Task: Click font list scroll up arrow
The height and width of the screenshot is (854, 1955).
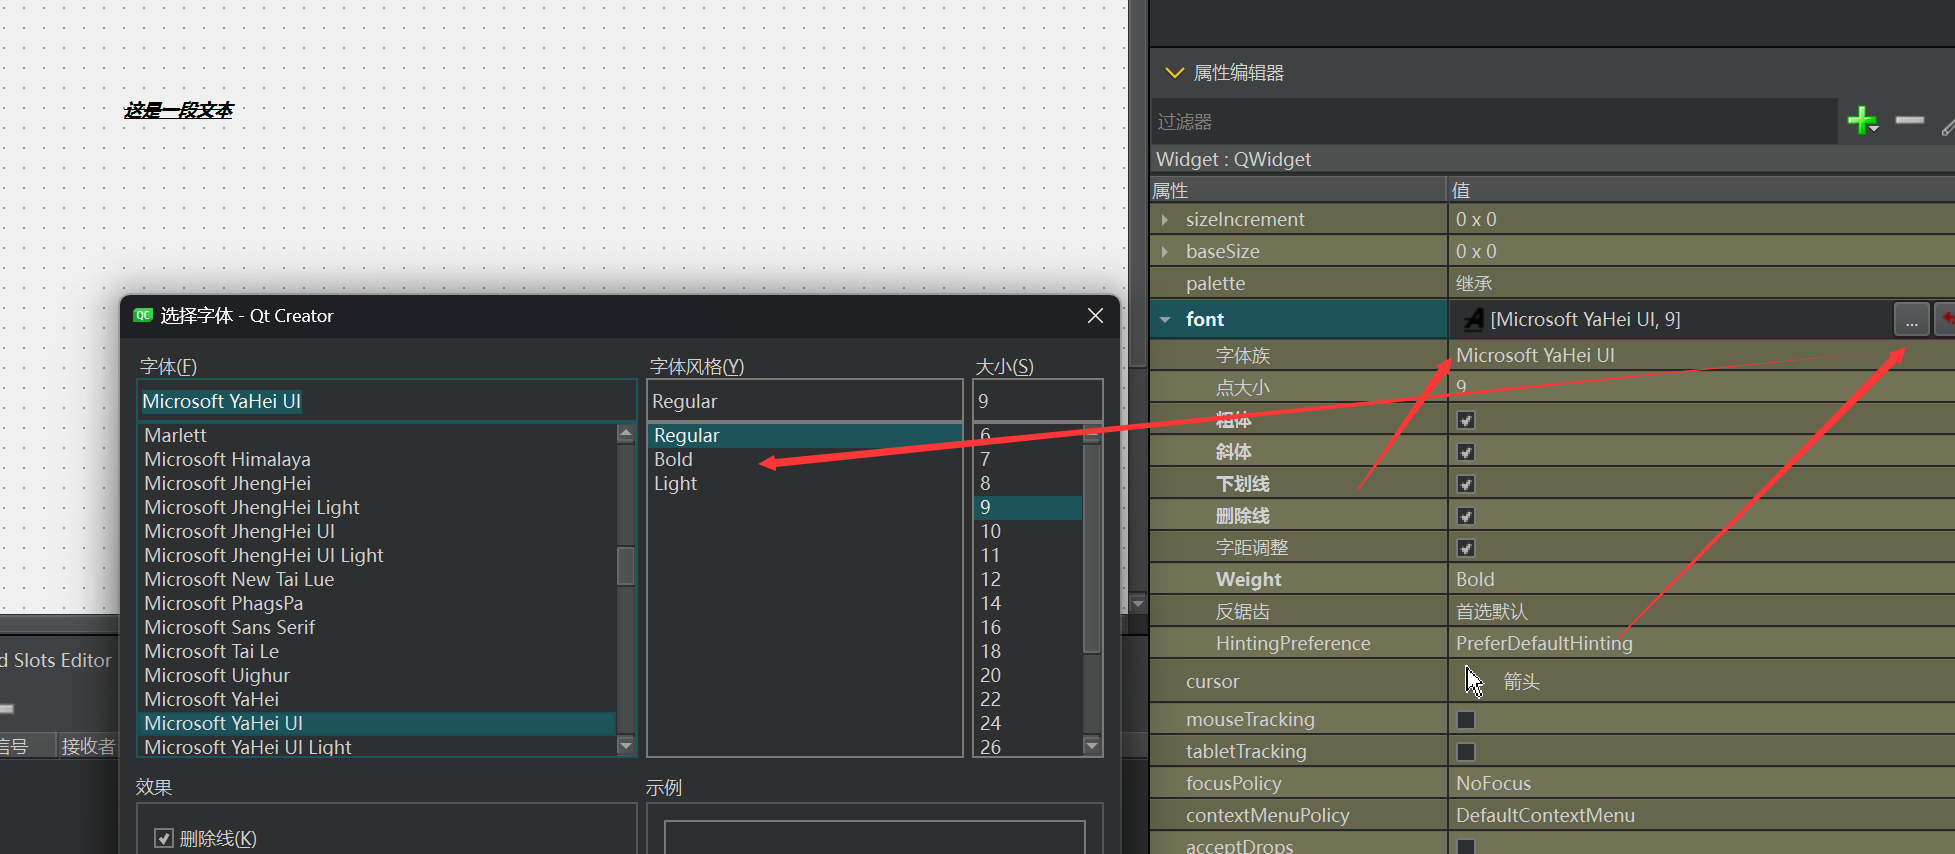Action: coord(626,433)
